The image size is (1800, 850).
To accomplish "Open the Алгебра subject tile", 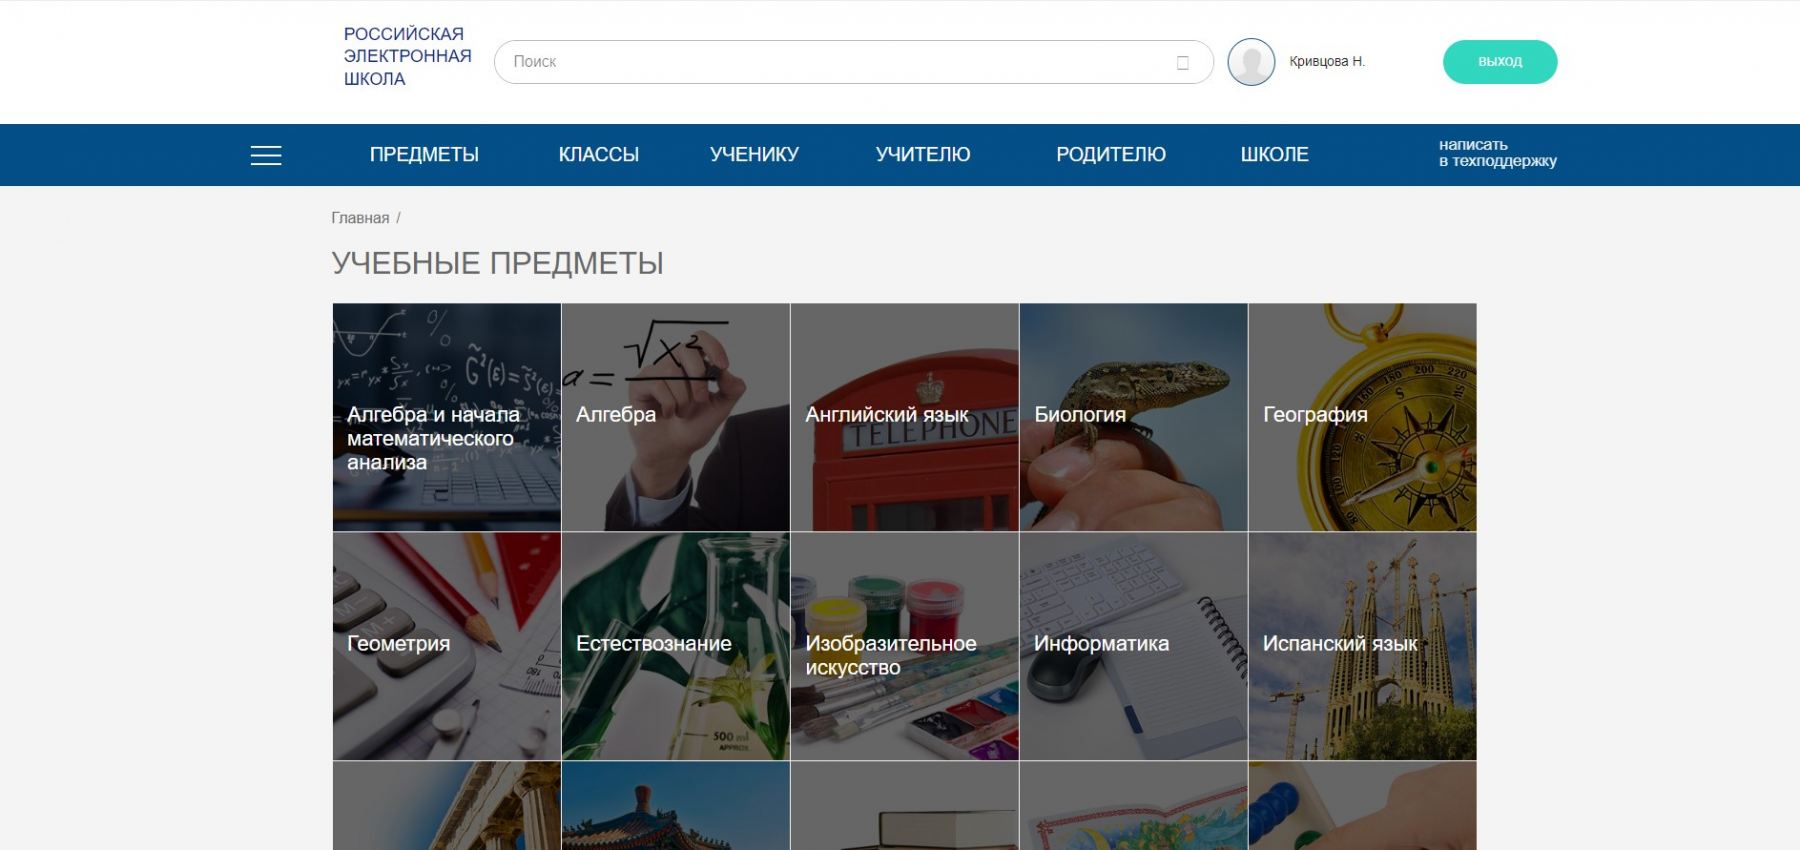I will click(676, 417).
